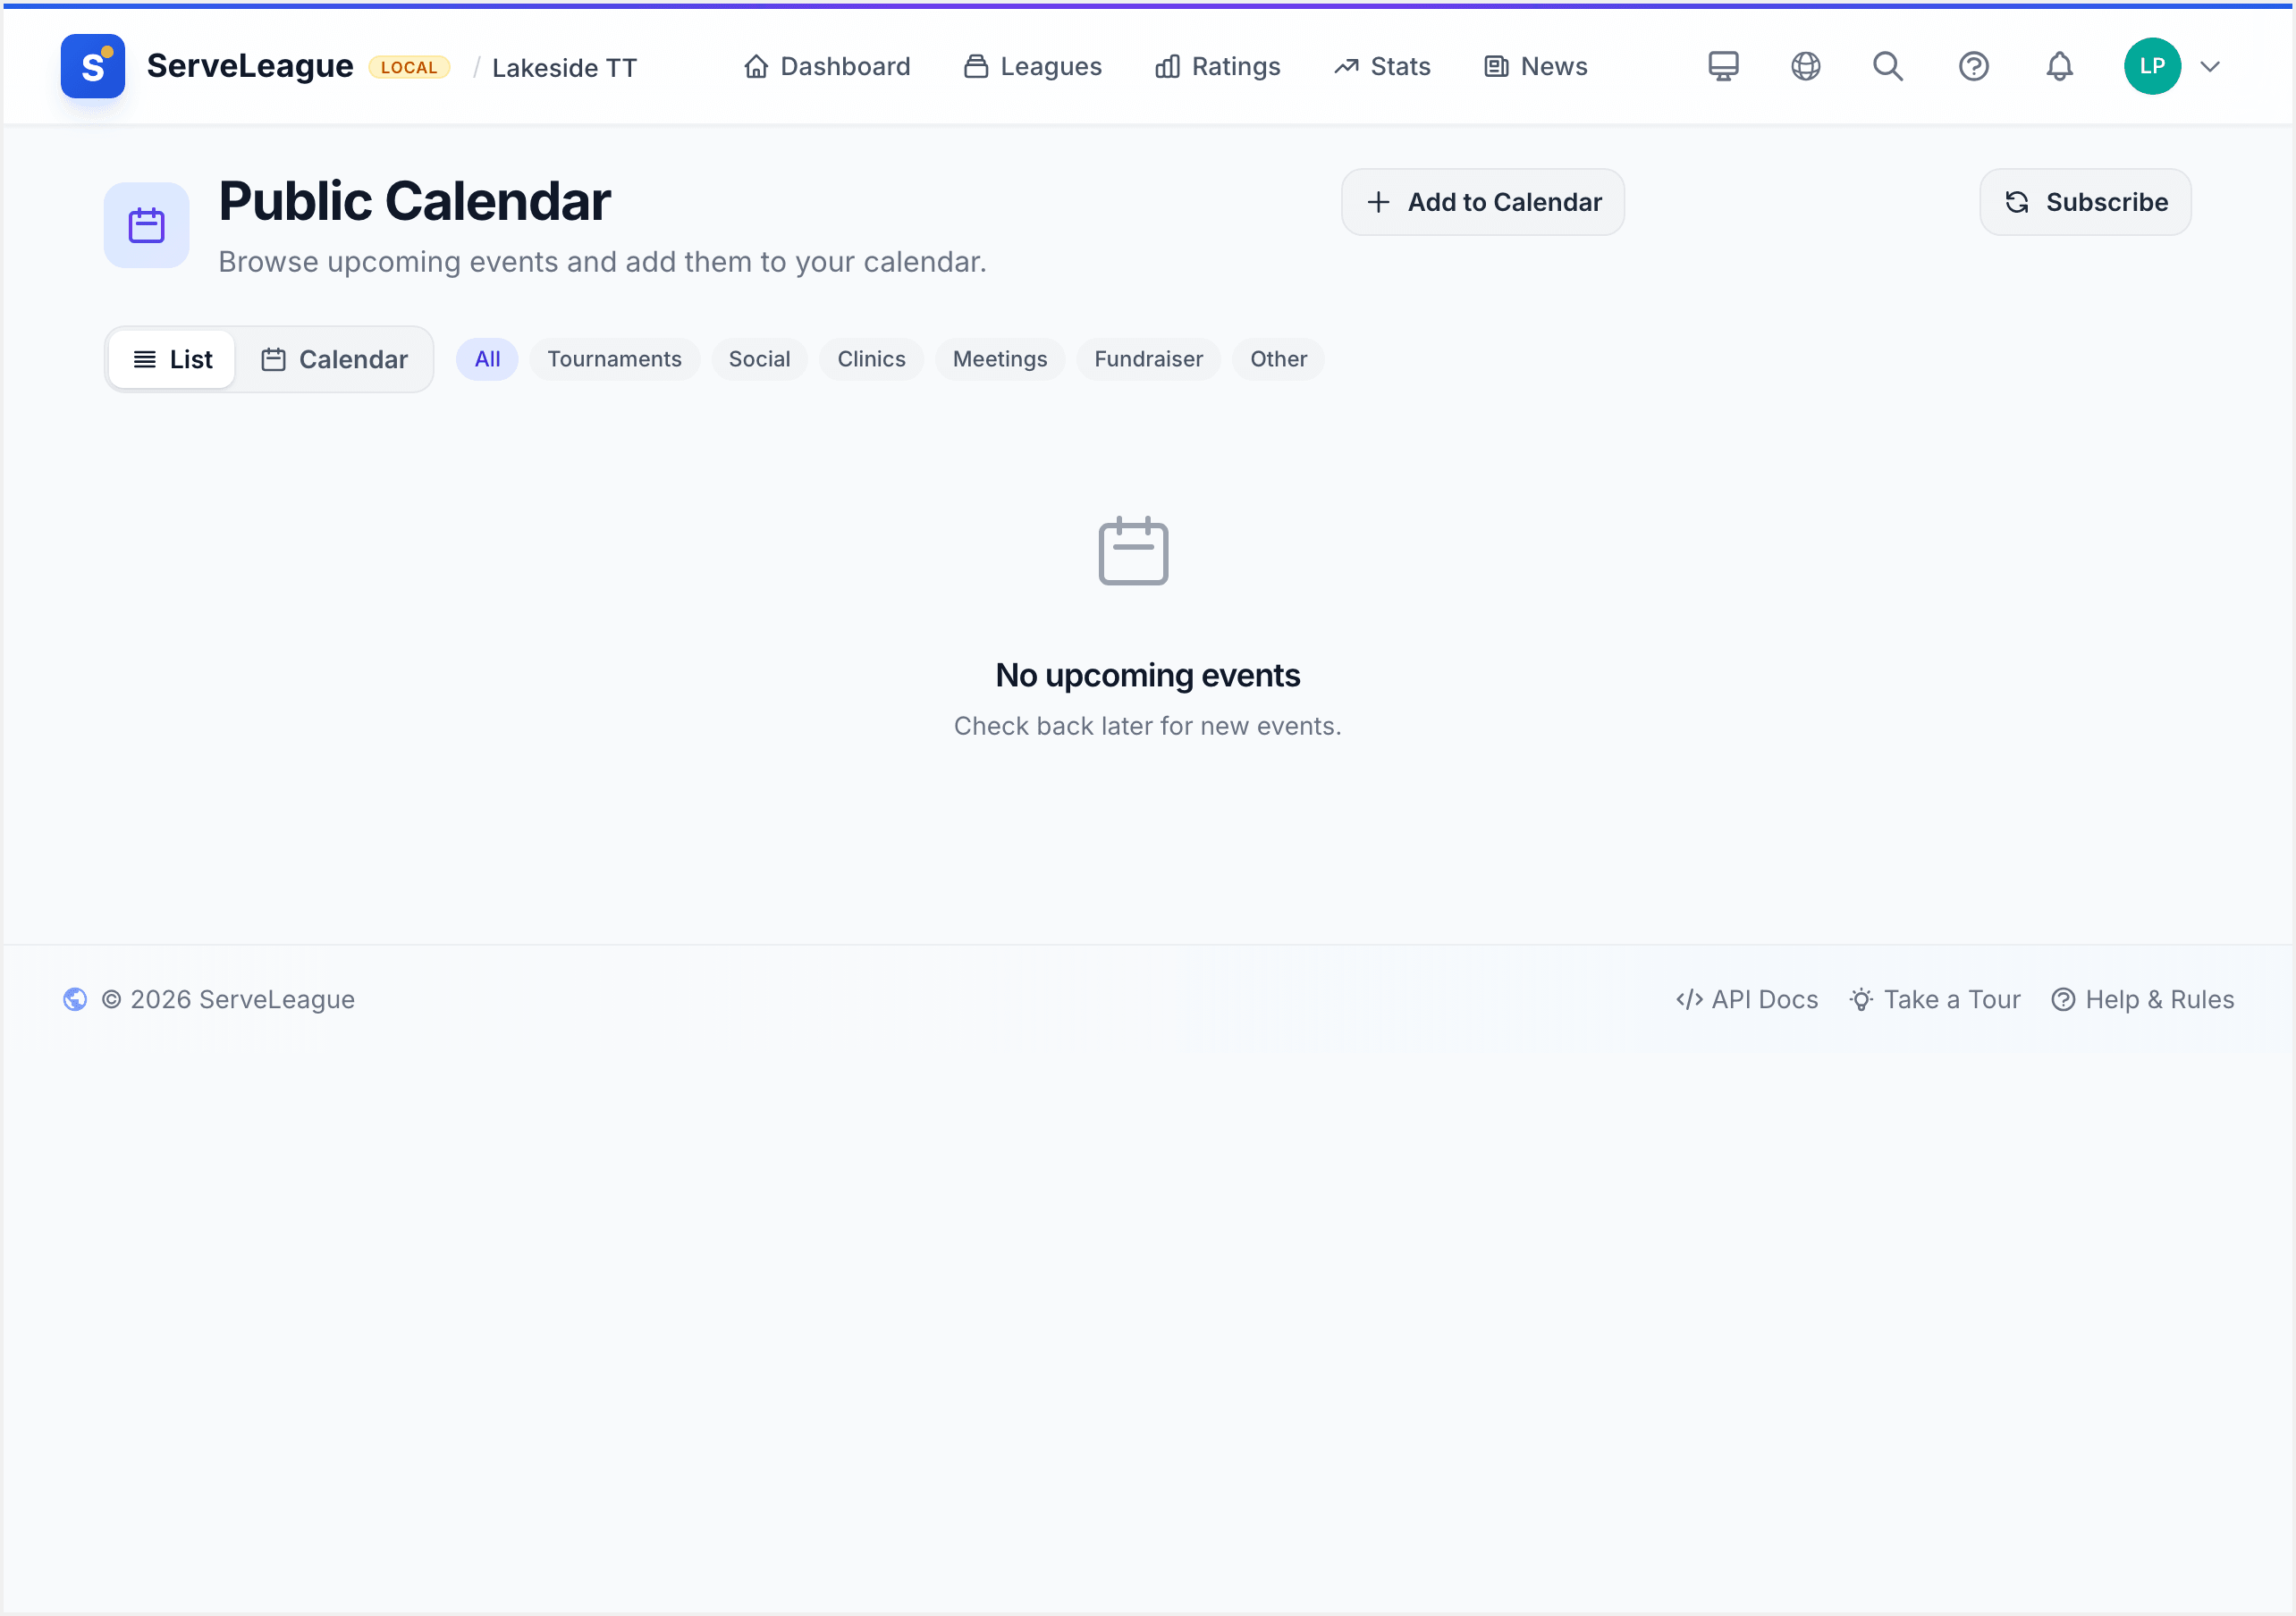Click the empty state calendar icon

(x=1133, y=551)
